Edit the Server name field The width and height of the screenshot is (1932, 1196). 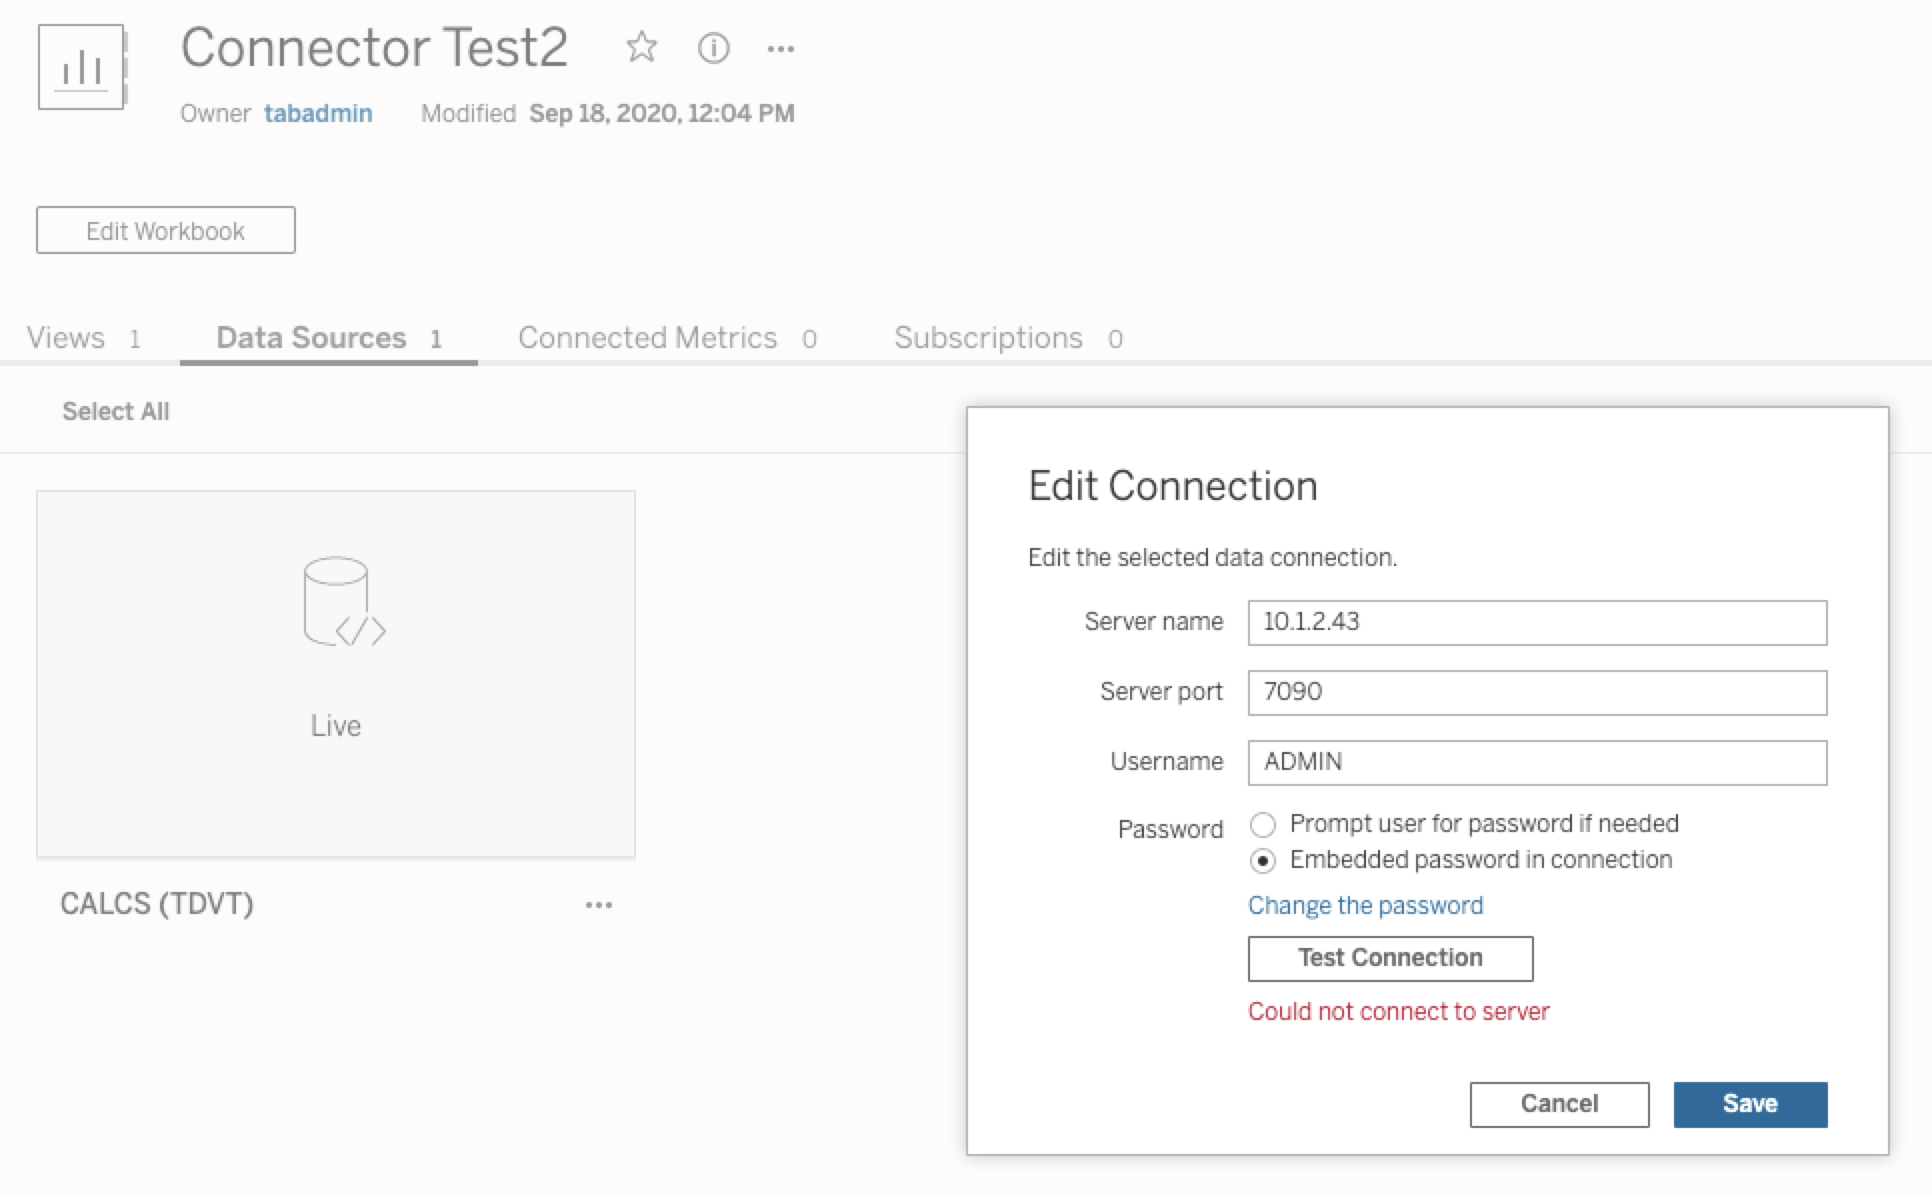coord(1537,623)
